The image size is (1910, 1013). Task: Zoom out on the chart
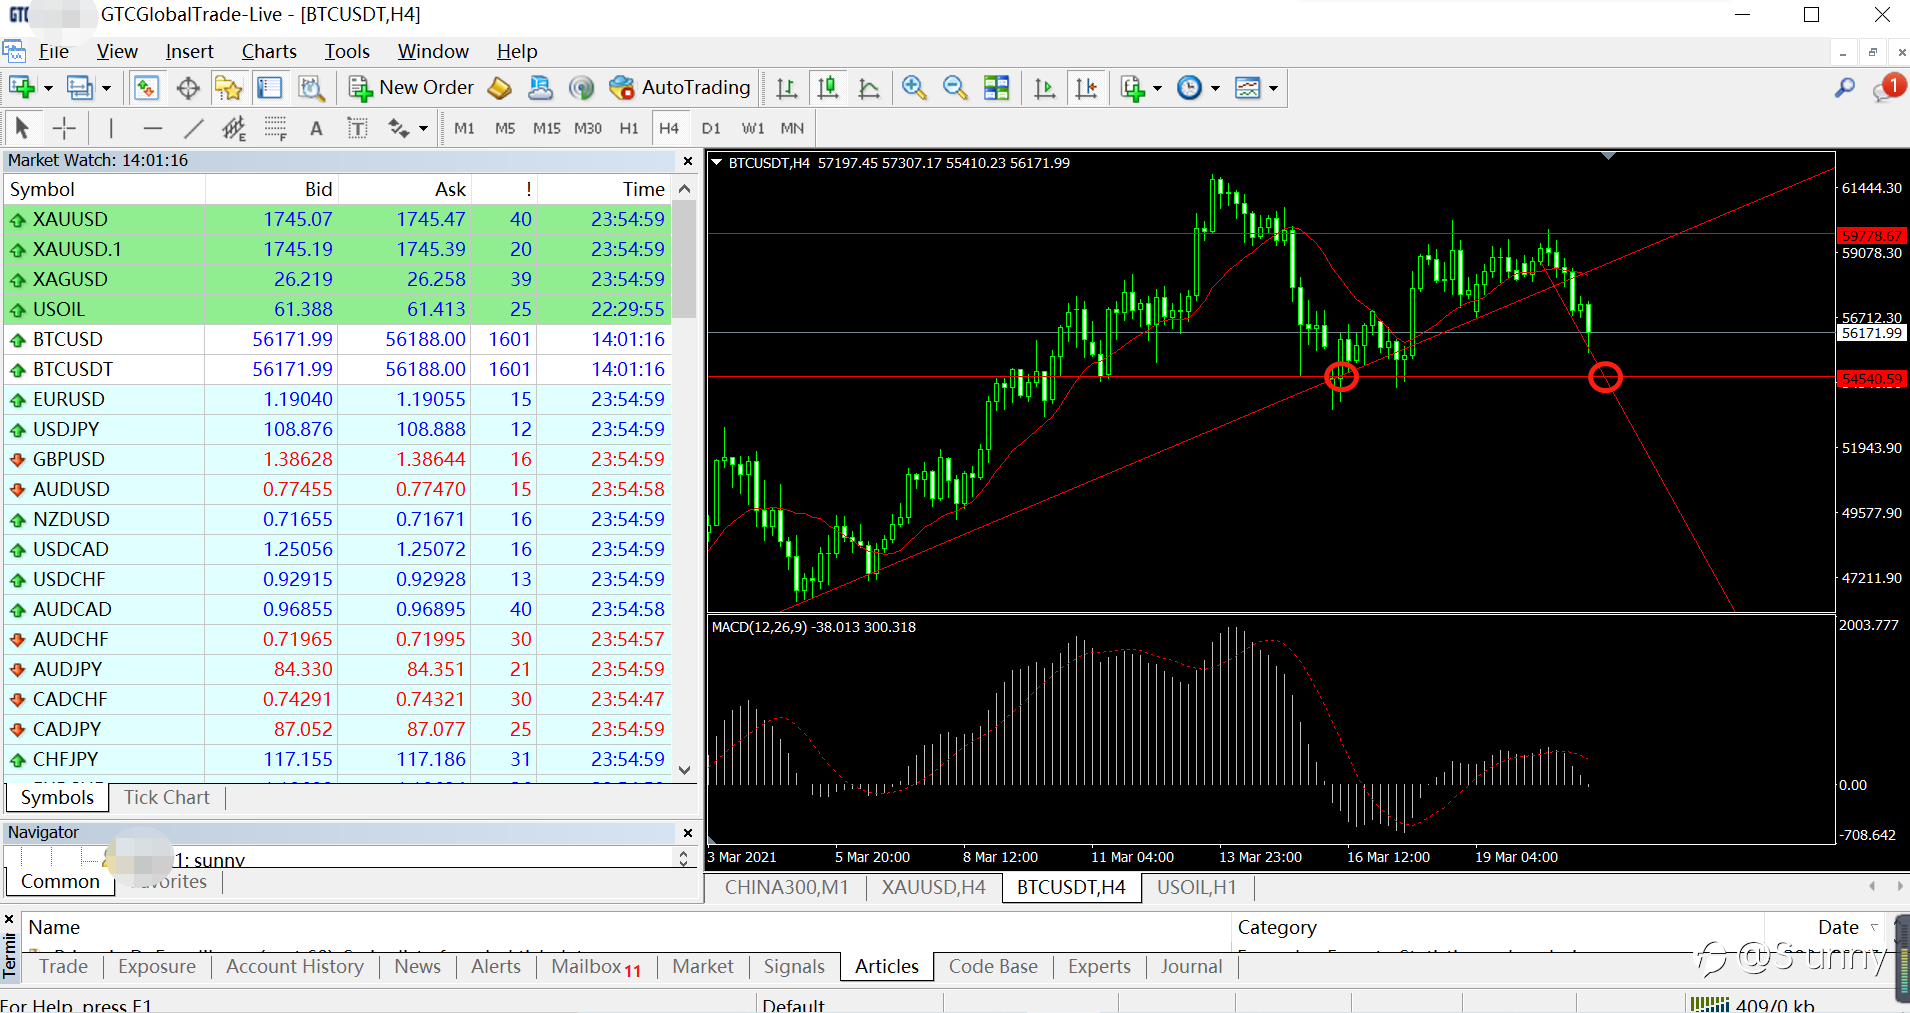[x=955, y=88]
